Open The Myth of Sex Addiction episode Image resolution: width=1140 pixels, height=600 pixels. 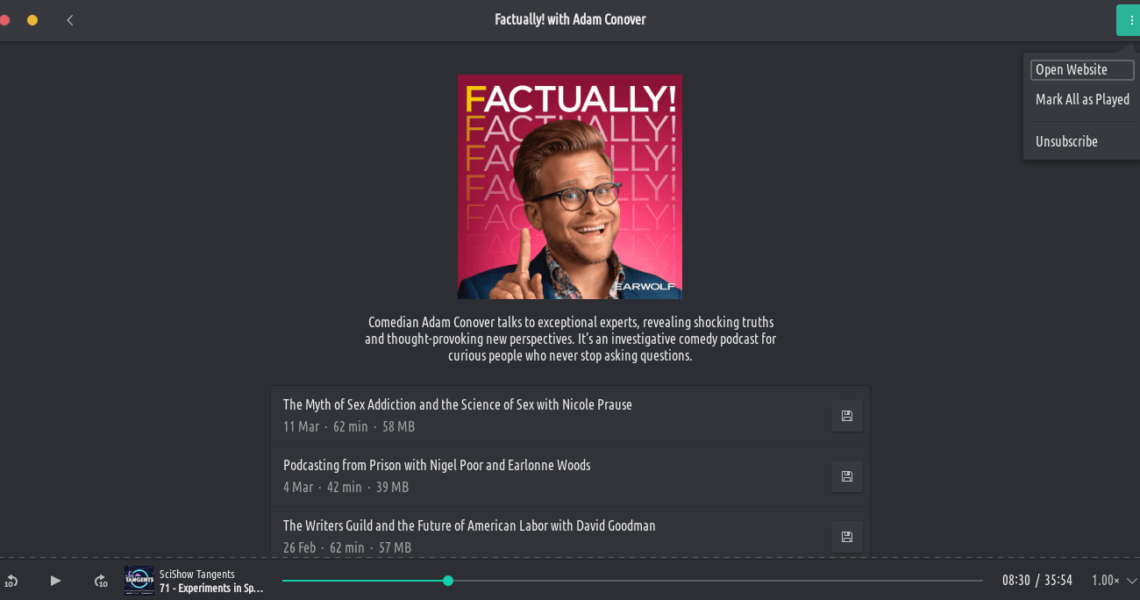point(457,404)
